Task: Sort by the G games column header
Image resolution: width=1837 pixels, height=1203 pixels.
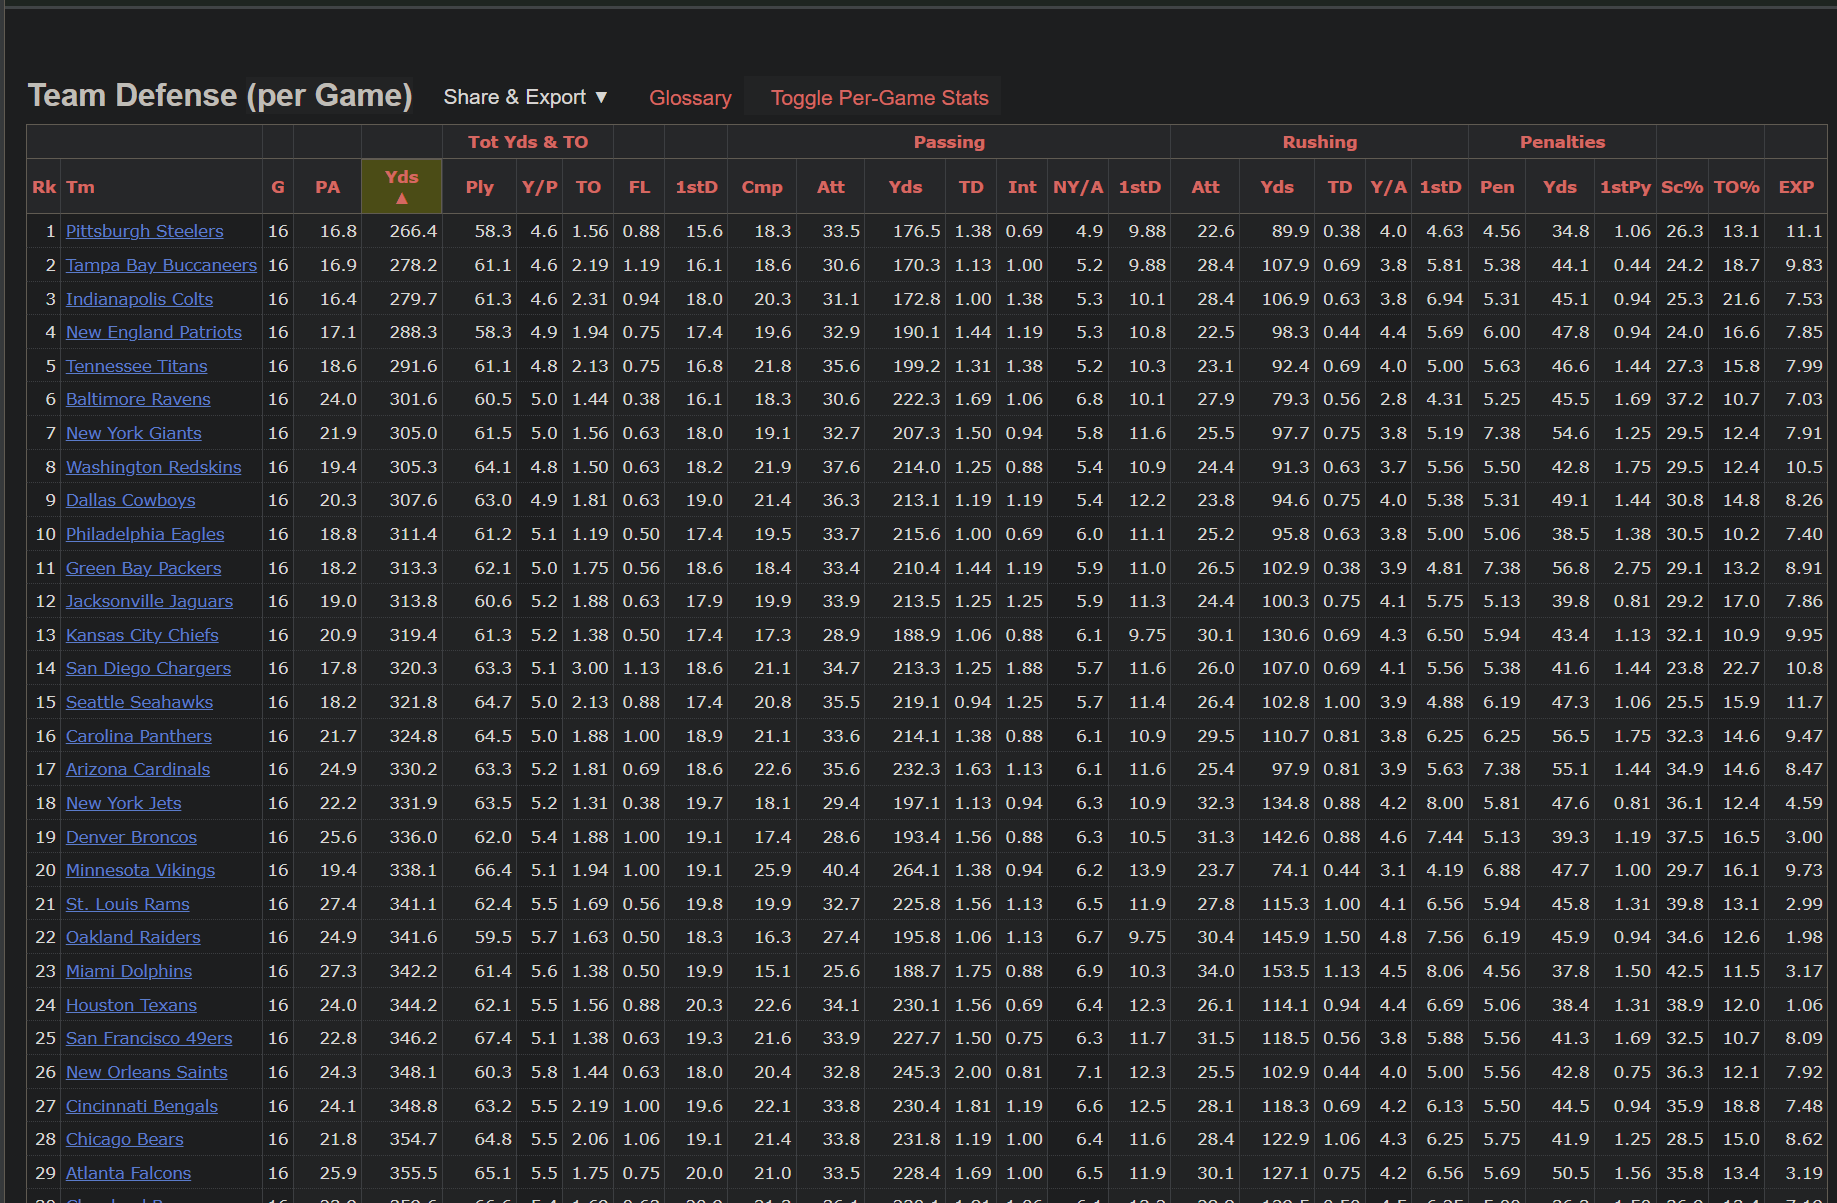Action: 278,187
